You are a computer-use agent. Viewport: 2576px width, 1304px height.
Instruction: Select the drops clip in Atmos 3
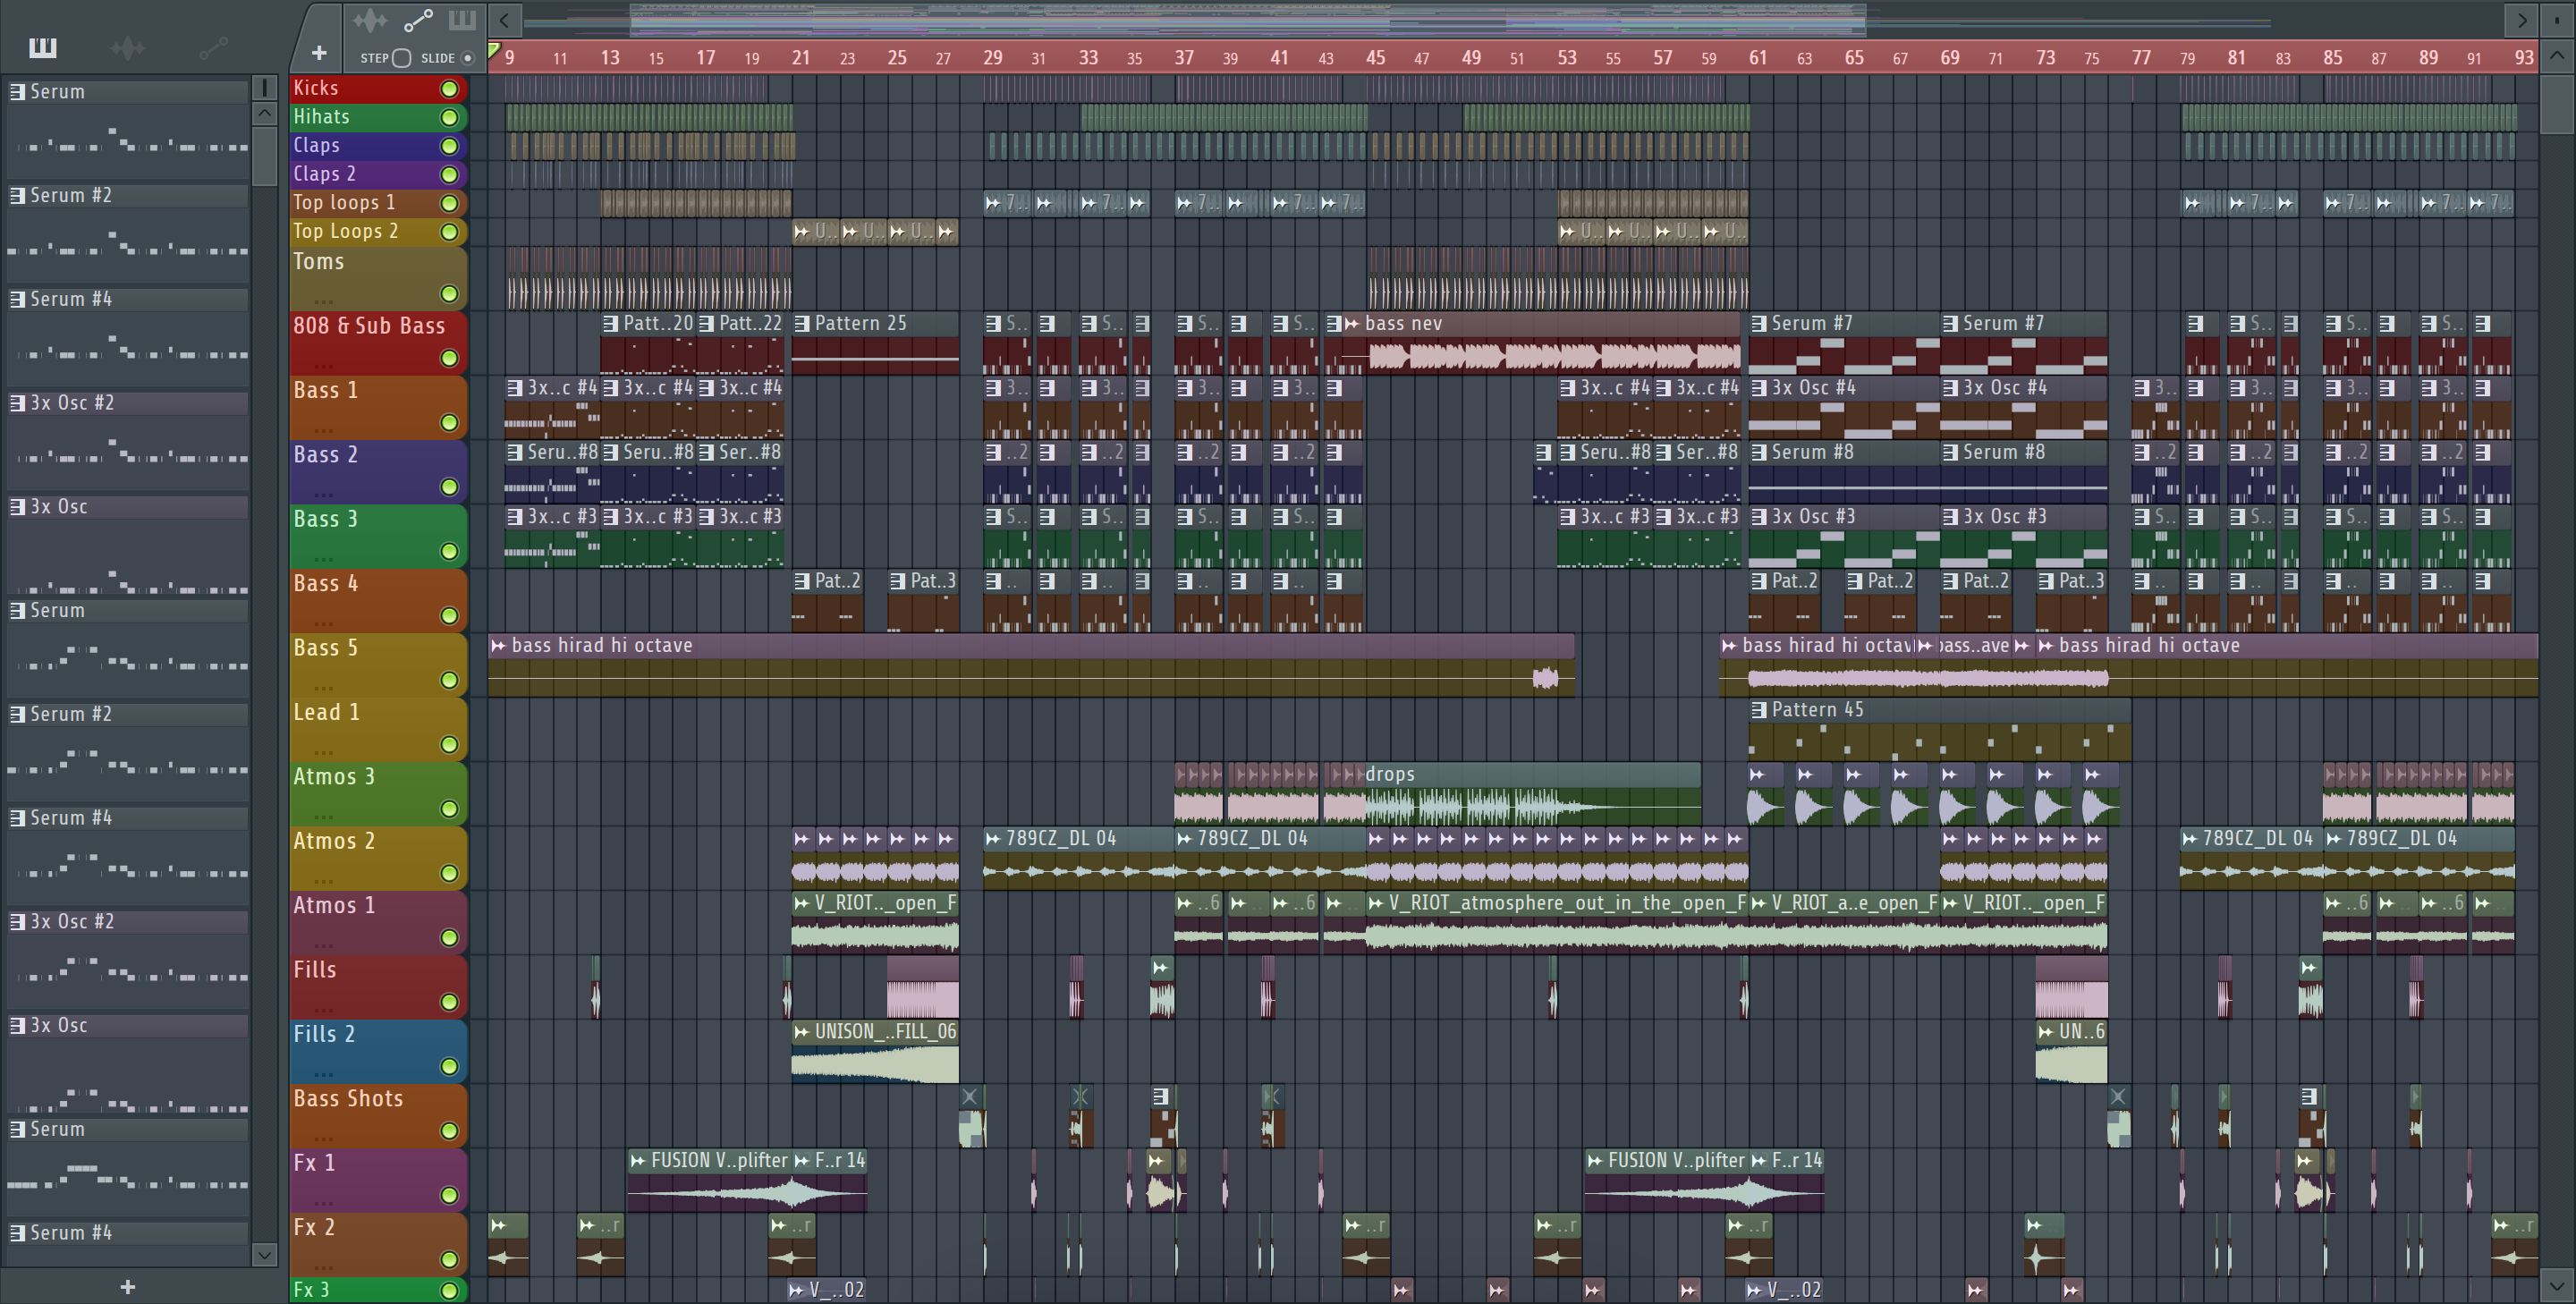(1532, 795)
